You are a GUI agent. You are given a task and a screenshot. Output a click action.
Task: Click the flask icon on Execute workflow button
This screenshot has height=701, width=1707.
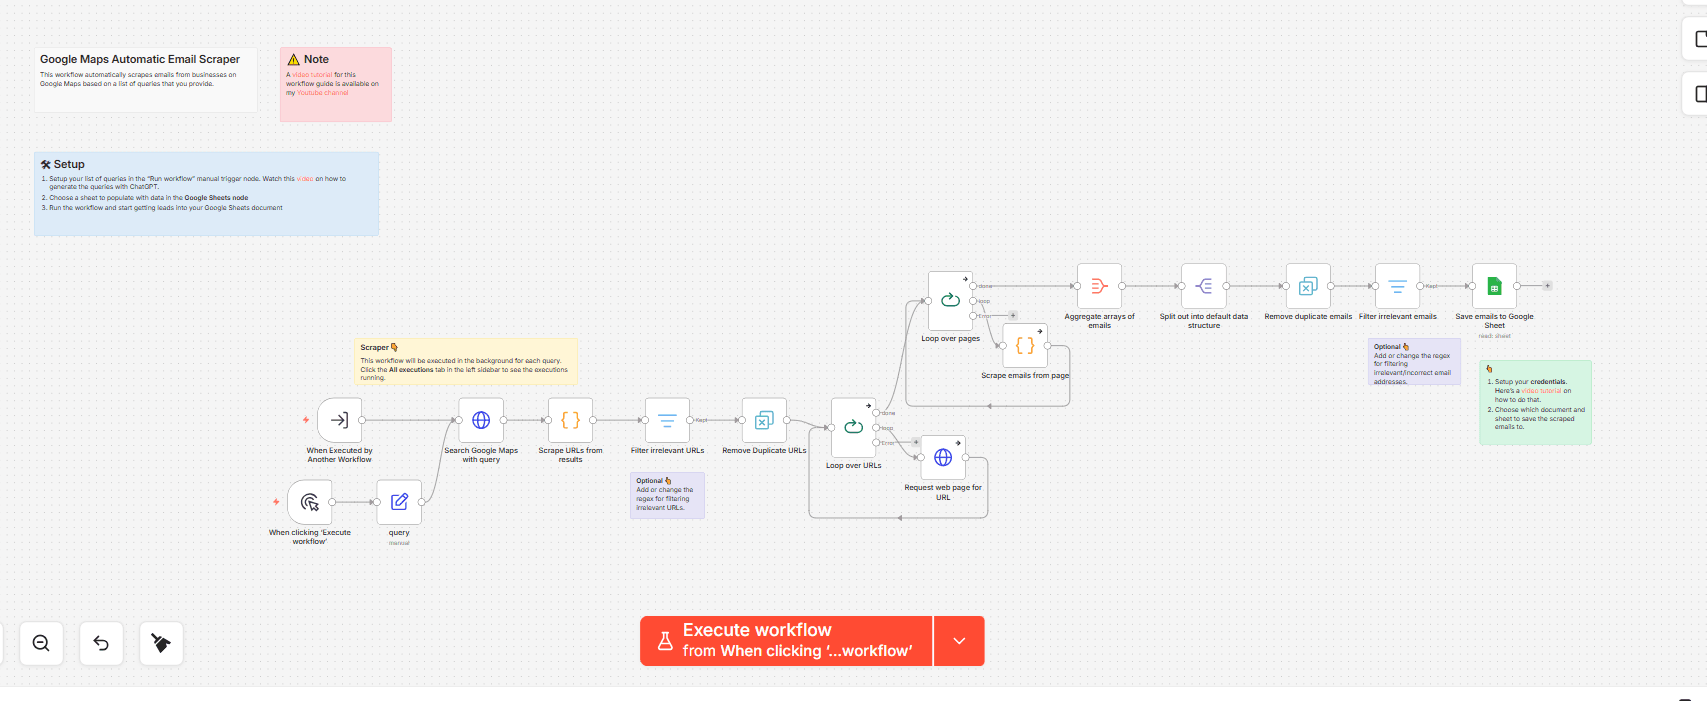[x=665, y=641]
